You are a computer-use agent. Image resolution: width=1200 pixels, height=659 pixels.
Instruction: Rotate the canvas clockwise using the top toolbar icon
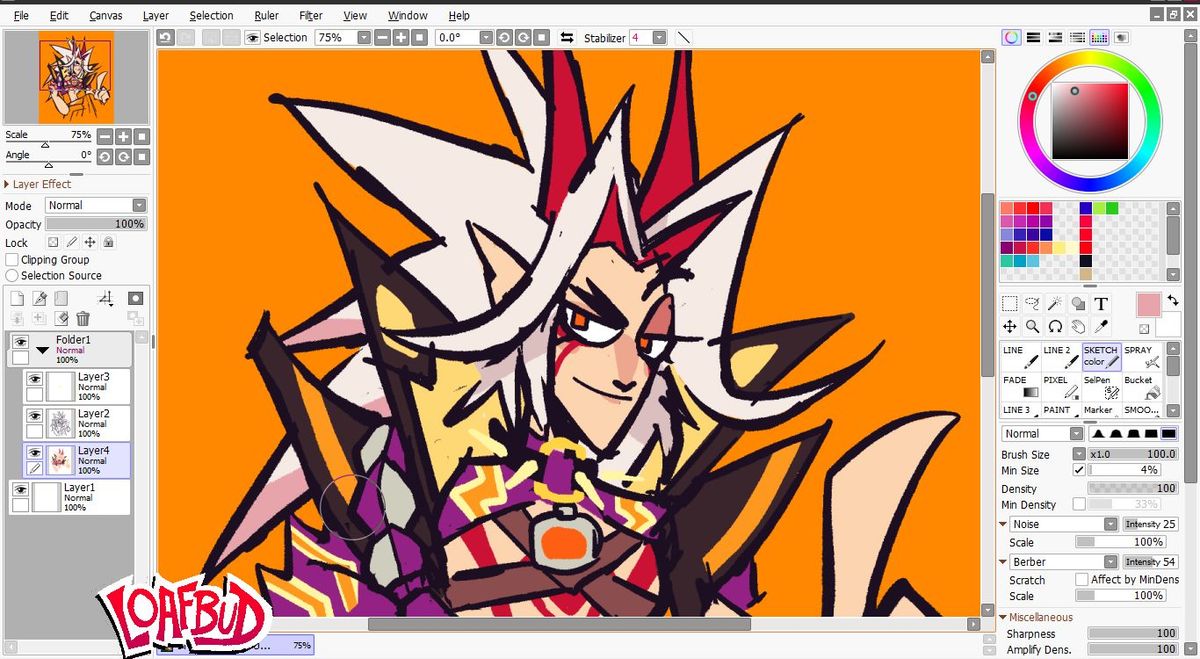[x=522, y=37]
